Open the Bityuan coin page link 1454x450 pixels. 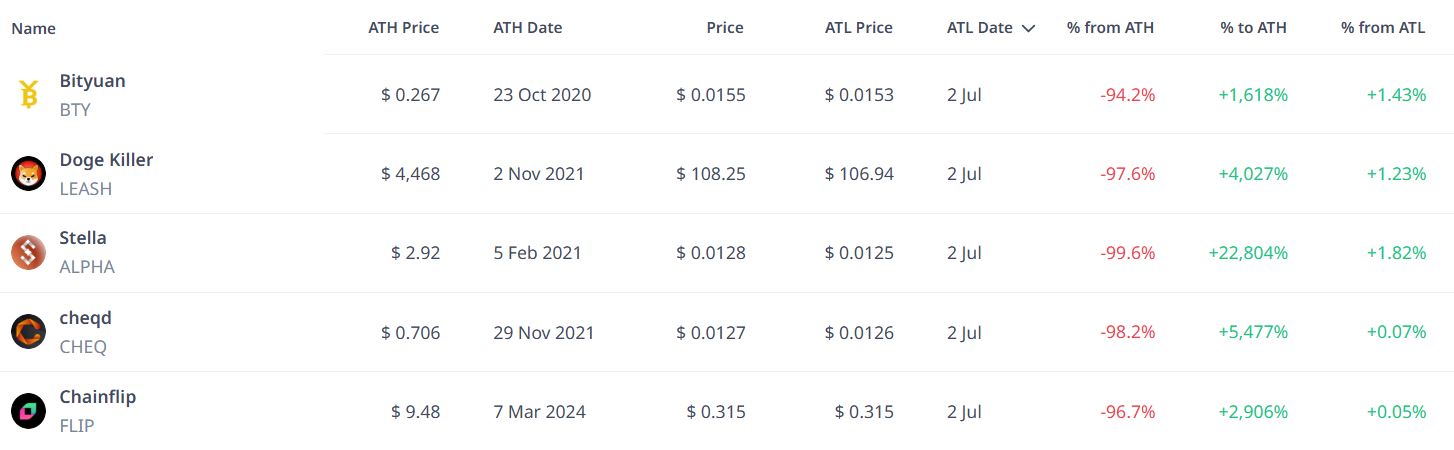tap(92, 81)
